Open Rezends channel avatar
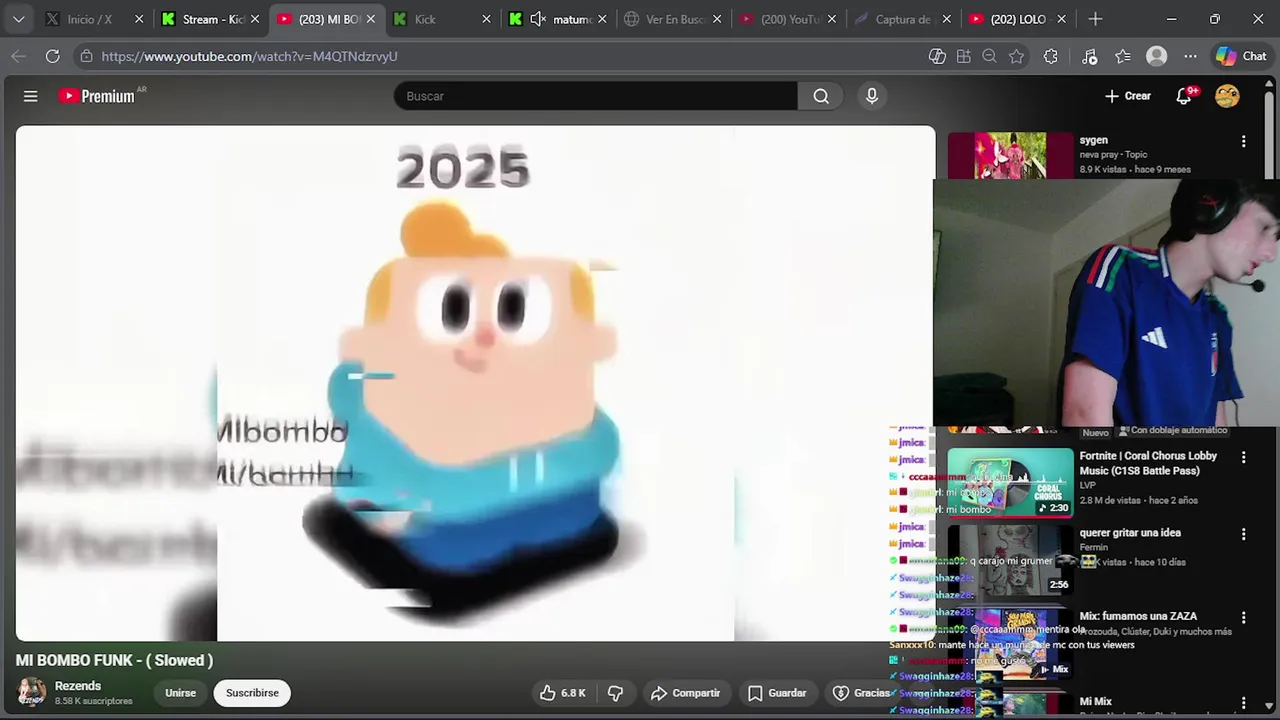The width and height of the screenshot is (1280, 720). point(31,692)
